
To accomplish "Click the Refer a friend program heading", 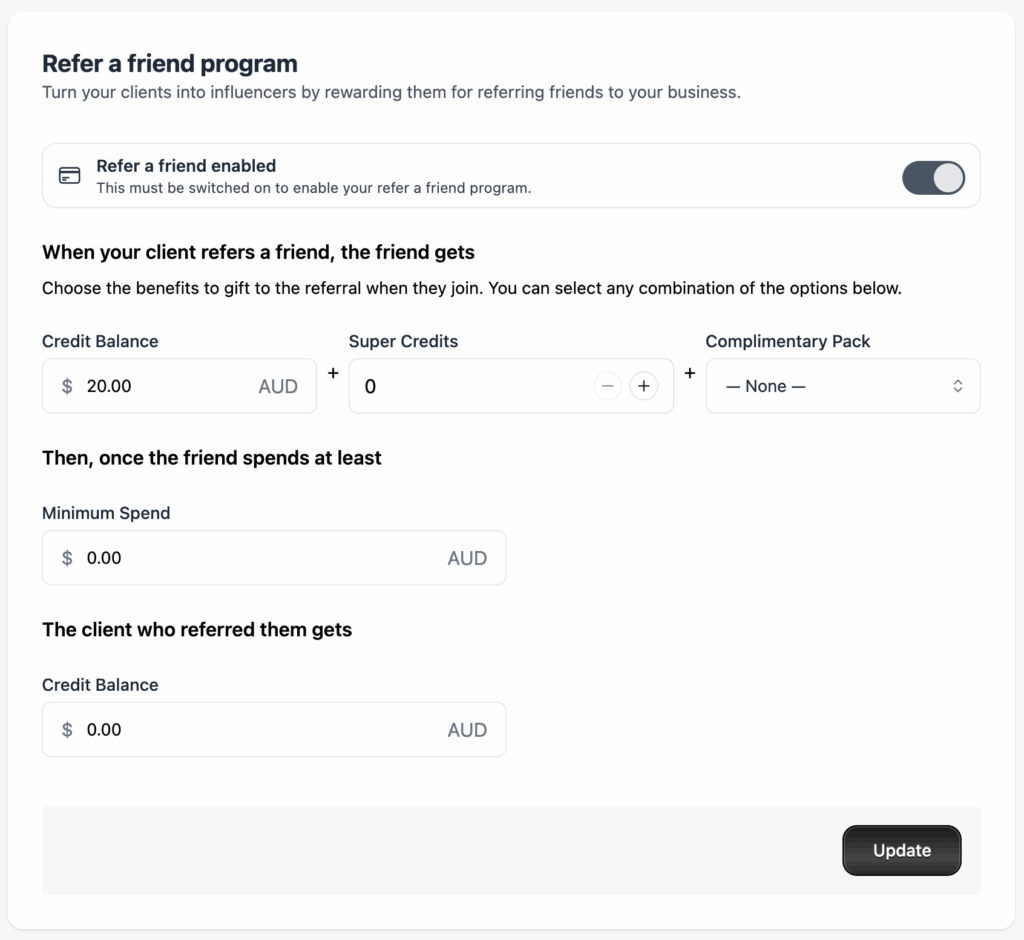I will click(170, 64).
